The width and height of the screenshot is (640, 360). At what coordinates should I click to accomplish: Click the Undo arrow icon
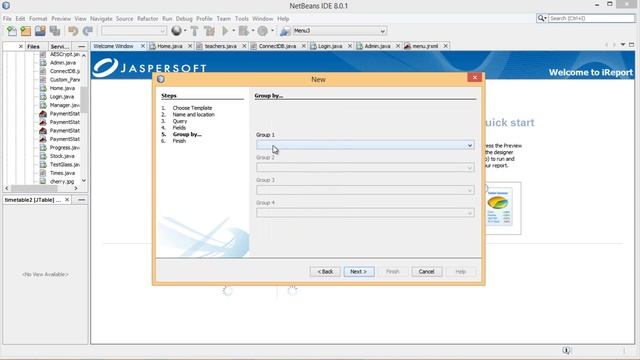tap(73, 31)
